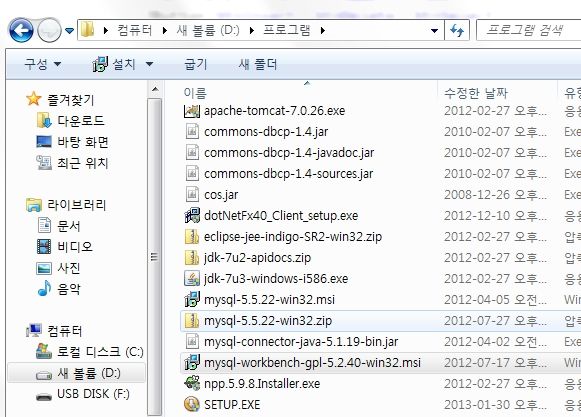
Task: Click the eclipse-jee-indigo-SR2-win32.zip archive icon
Action: (x=192, y=236)
